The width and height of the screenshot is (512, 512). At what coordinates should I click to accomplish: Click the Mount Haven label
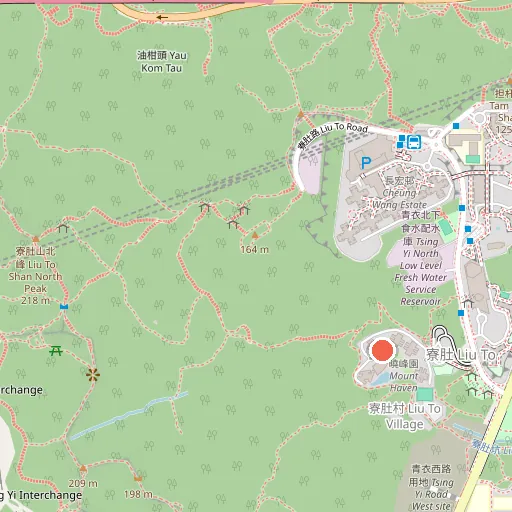click(404, 376)
